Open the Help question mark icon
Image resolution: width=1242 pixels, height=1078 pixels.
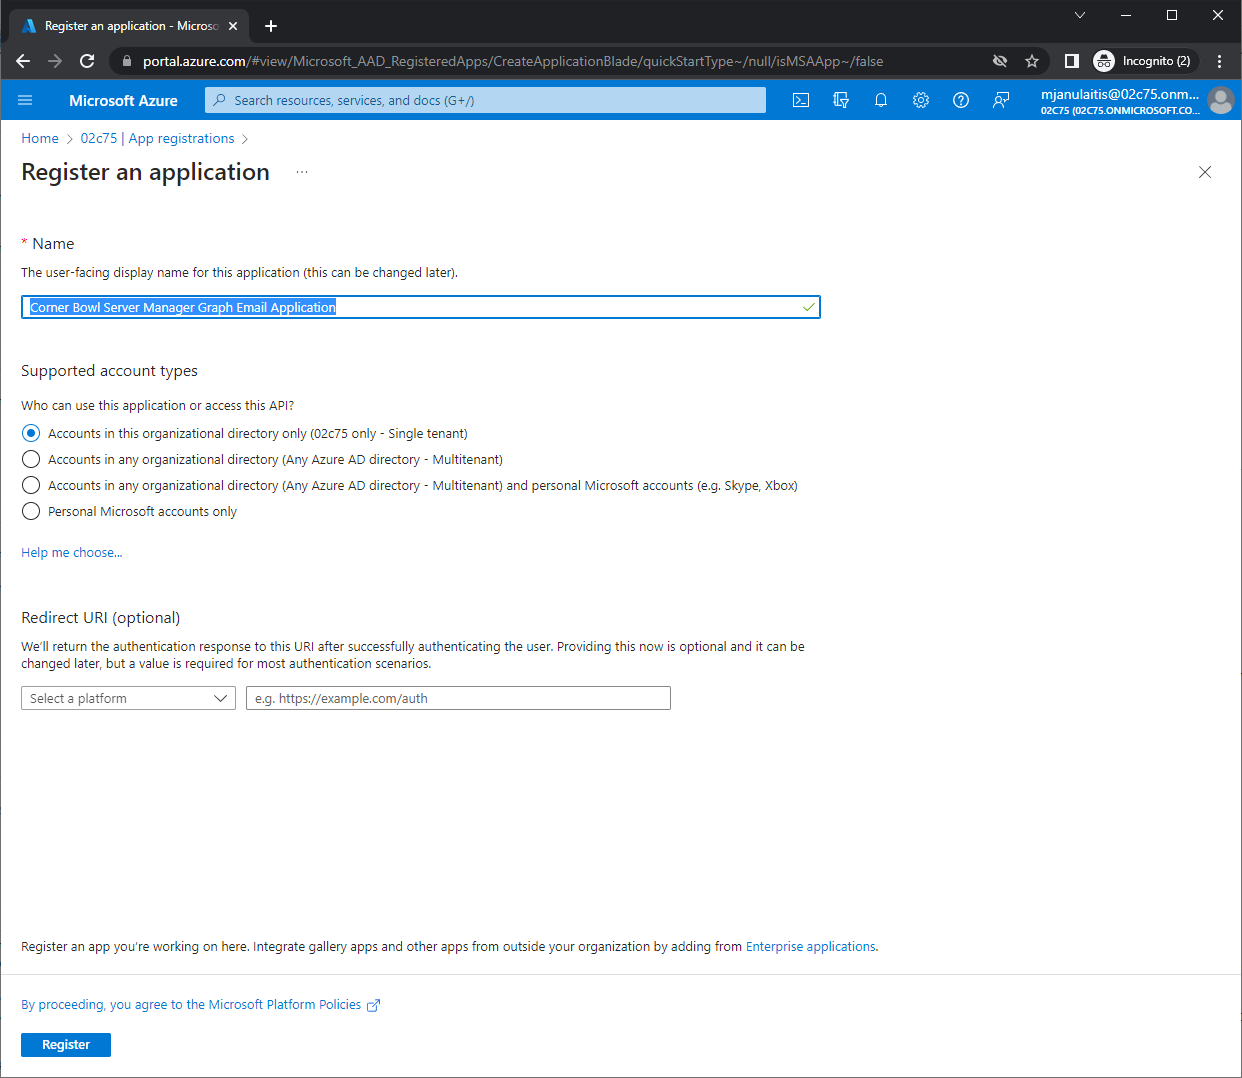(961, 100)
